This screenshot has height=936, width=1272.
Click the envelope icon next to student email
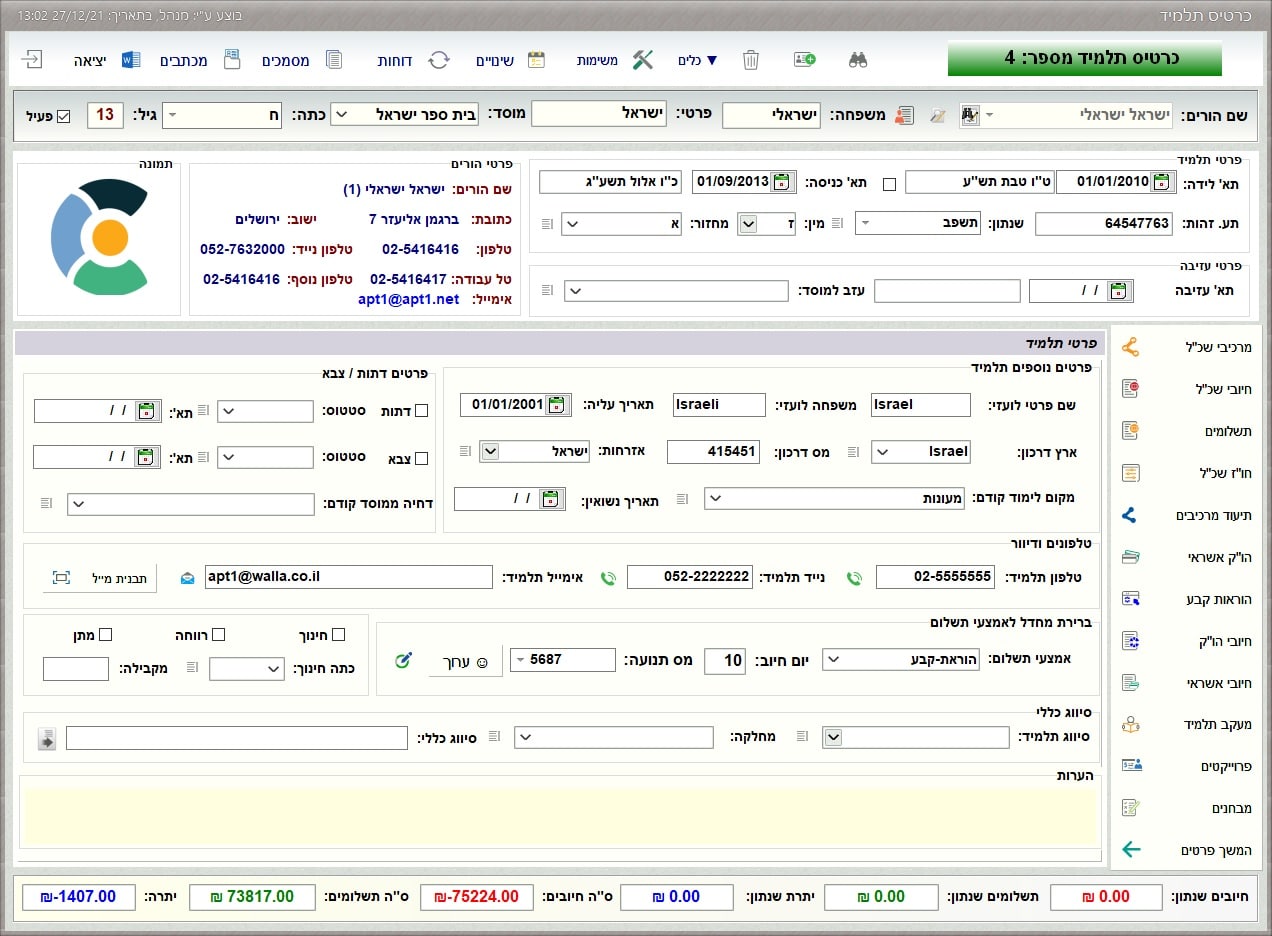(188, 578)
